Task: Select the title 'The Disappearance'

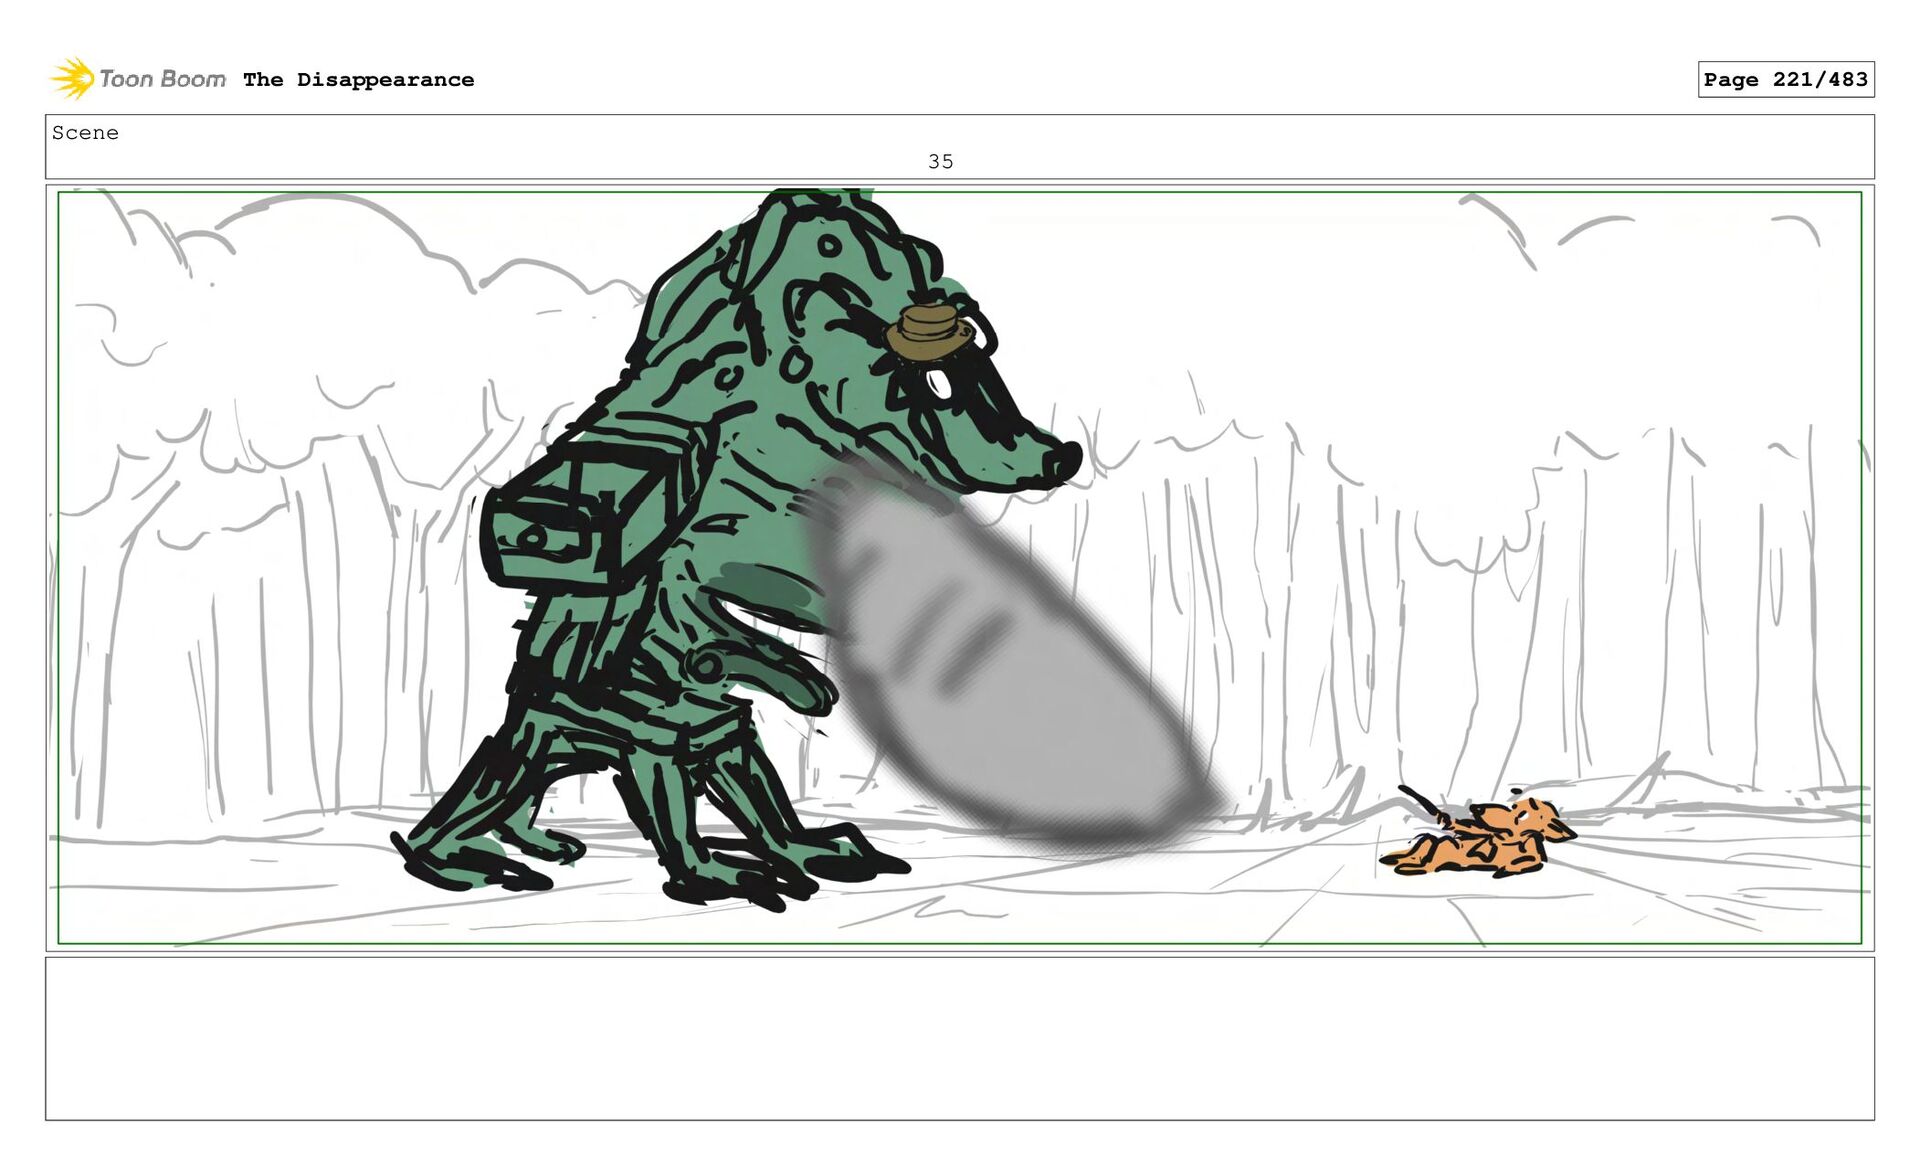Action: [x=358, y=80]
